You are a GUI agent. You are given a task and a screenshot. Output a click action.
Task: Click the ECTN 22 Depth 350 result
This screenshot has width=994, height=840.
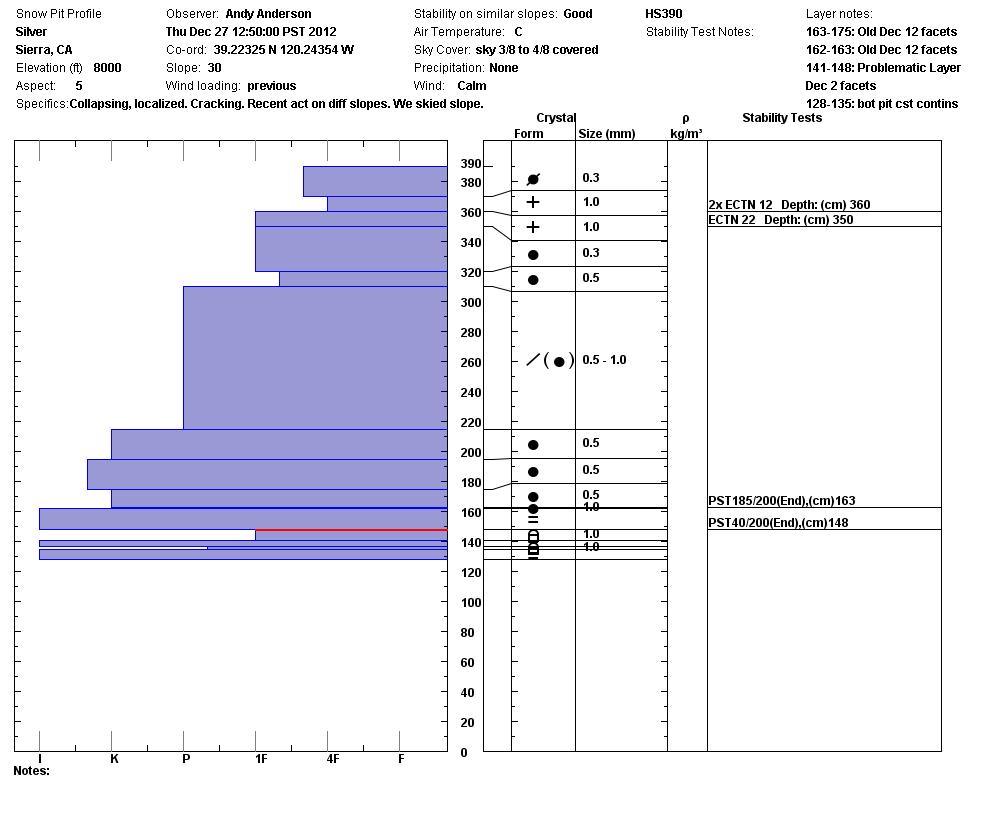(781, 220)
